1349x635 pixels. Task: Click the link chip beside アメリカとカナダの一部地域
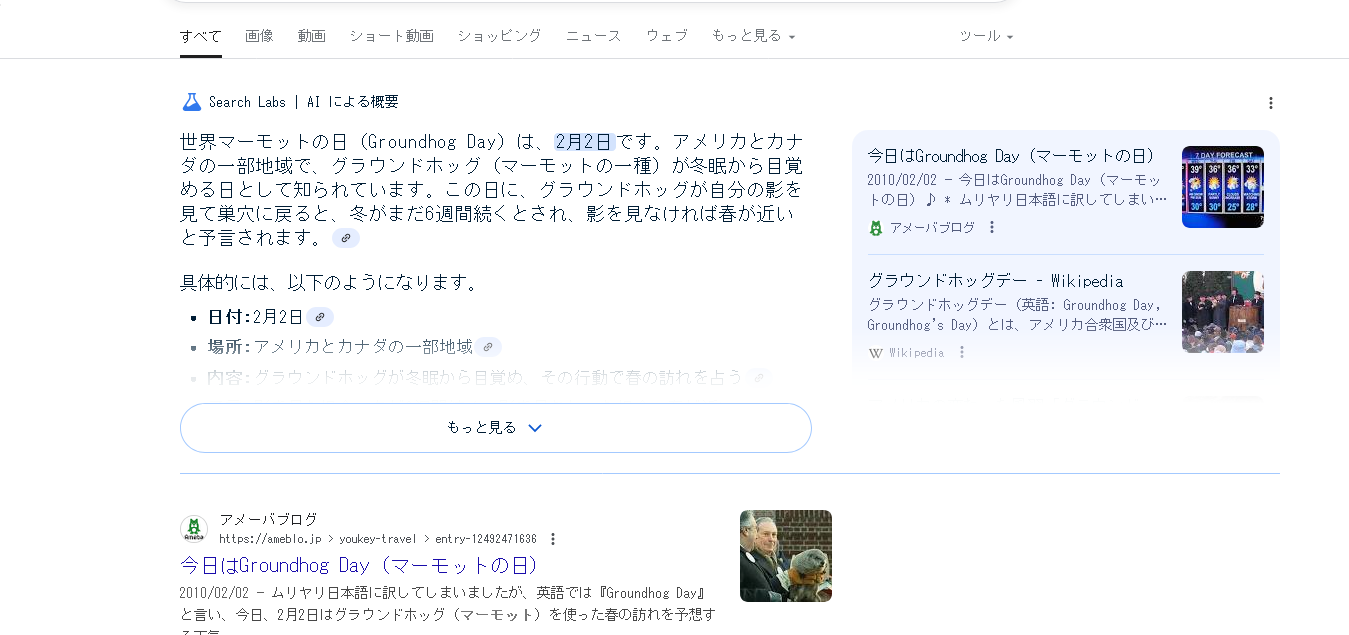click(x=488, y=347)
